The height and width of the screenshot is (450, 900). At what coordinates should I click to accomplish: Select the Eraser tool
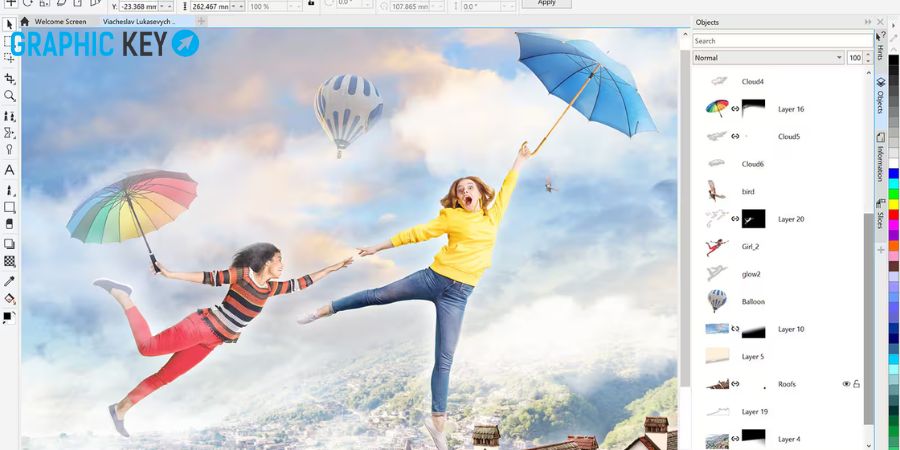click(9, 224)
